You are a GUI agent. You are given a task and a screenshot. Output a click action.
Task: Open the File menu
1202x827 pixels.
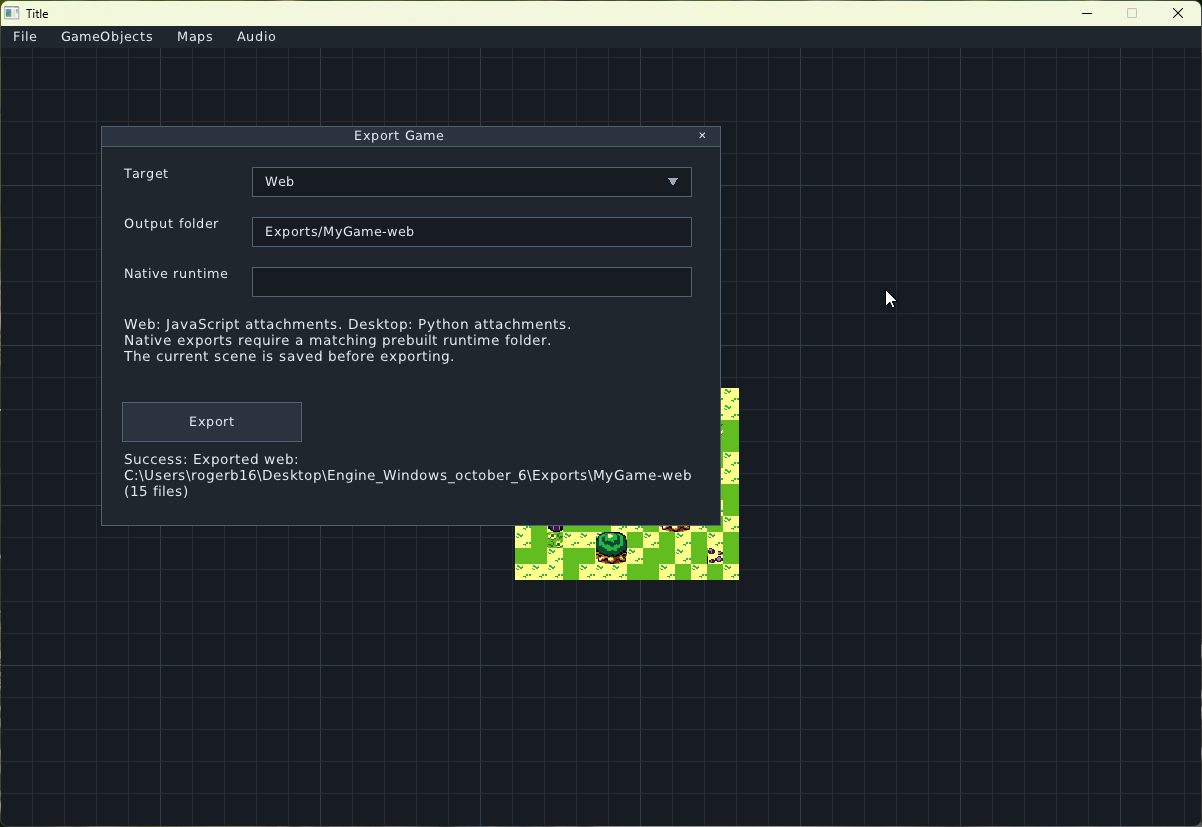point(25,37)
